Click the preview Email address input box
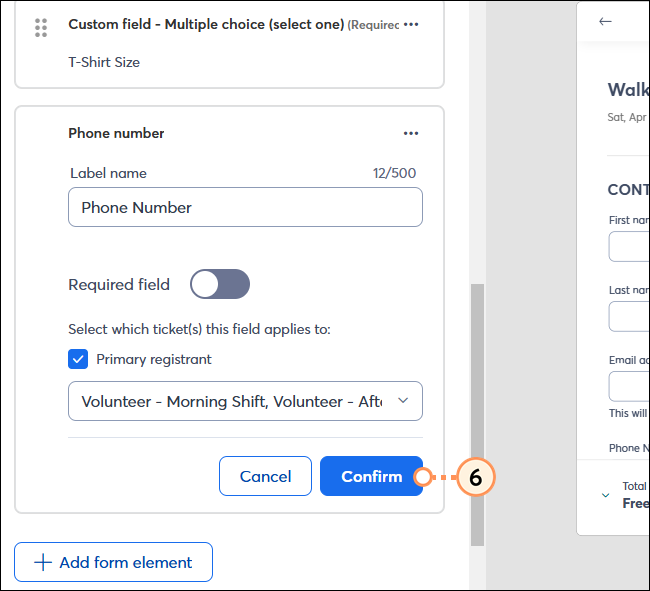650x591 pixels. (x=629, y=386)
